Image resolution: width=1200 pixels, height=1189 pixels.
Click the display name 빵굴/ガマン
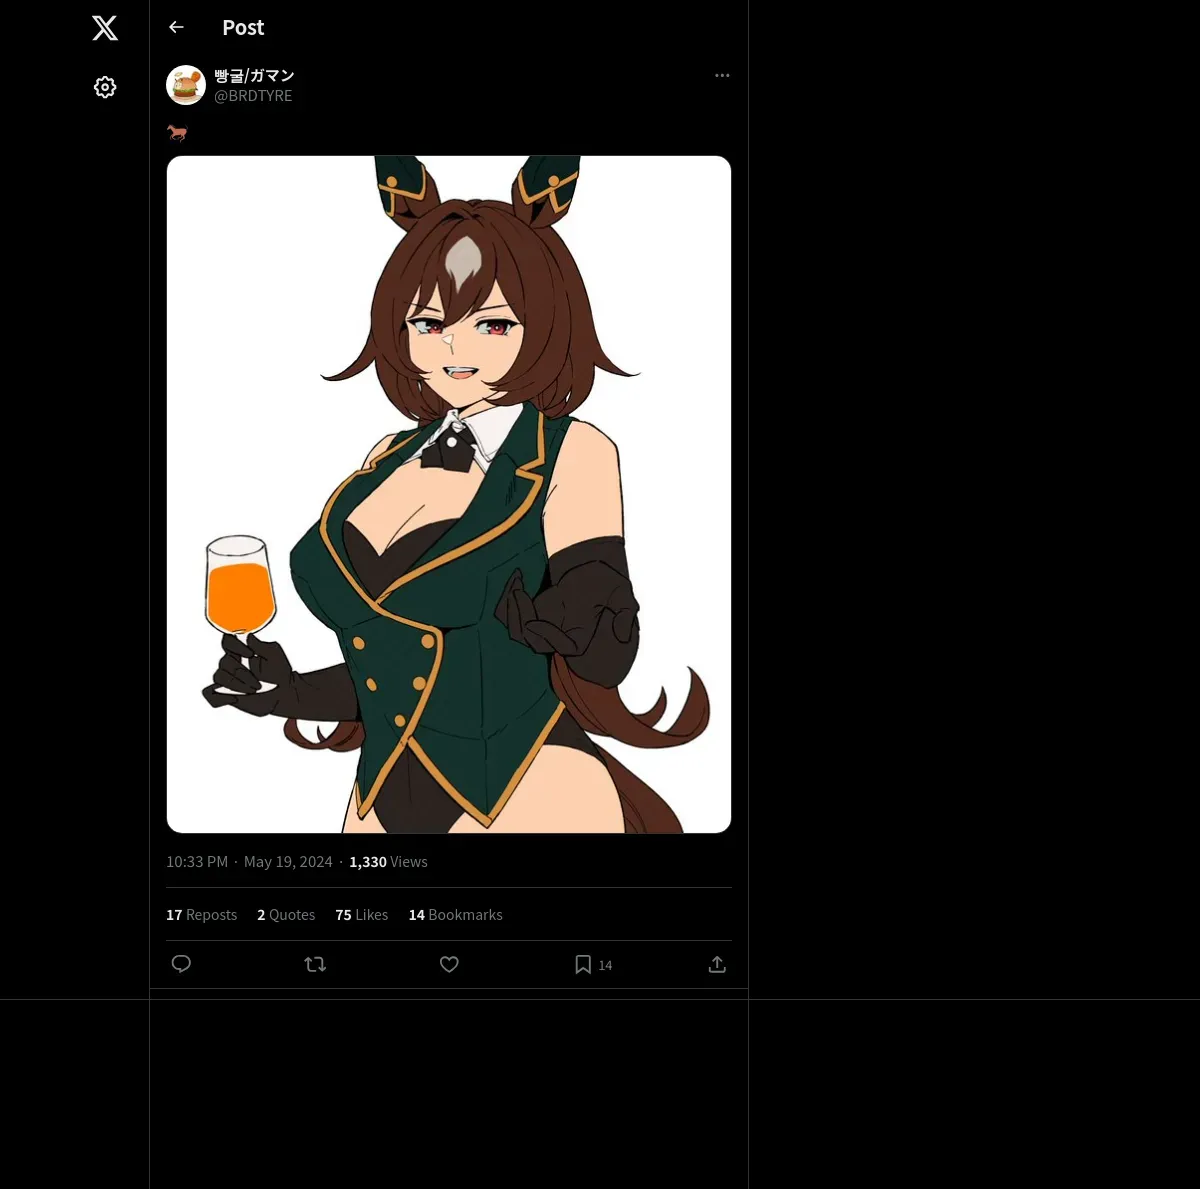point(254,76)
